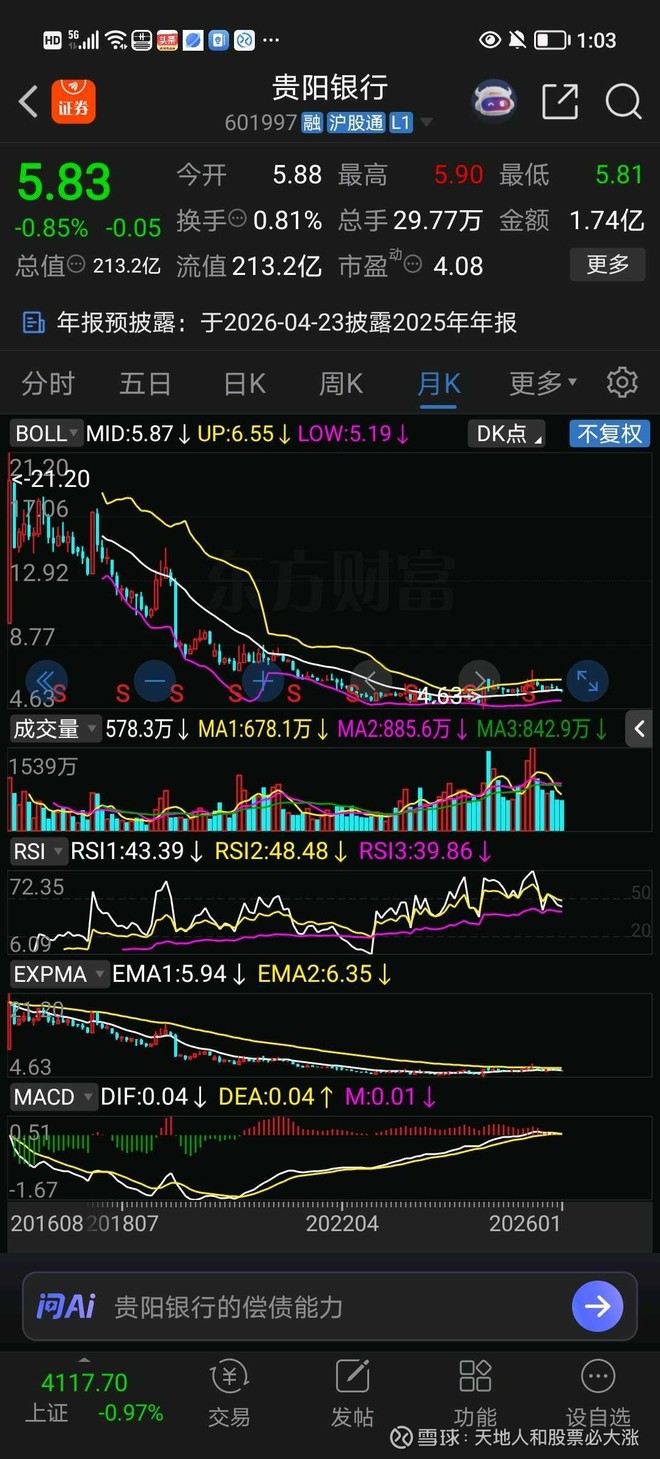Image resolution: width=660 pixels, height=1459 pixels.
Task: Tap DEA:0.04 readout on MACD row
Action: tap(276, 1096)
